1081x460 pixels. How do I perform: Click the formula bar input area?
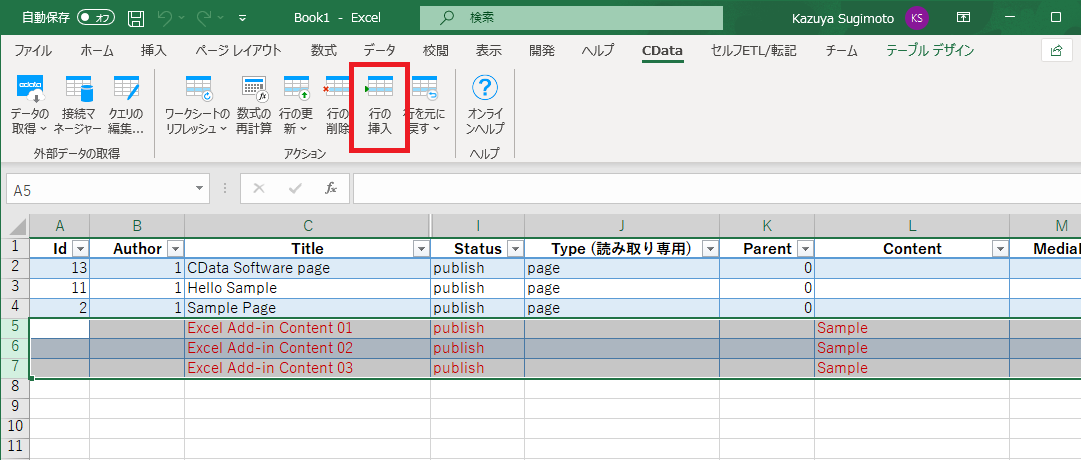[x=716, y=189]
